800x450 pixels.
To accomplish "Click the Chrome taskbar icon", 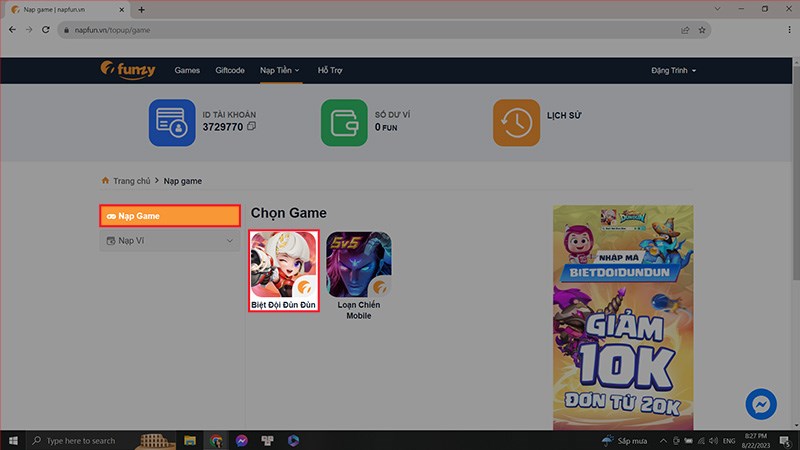I will 216,440.
